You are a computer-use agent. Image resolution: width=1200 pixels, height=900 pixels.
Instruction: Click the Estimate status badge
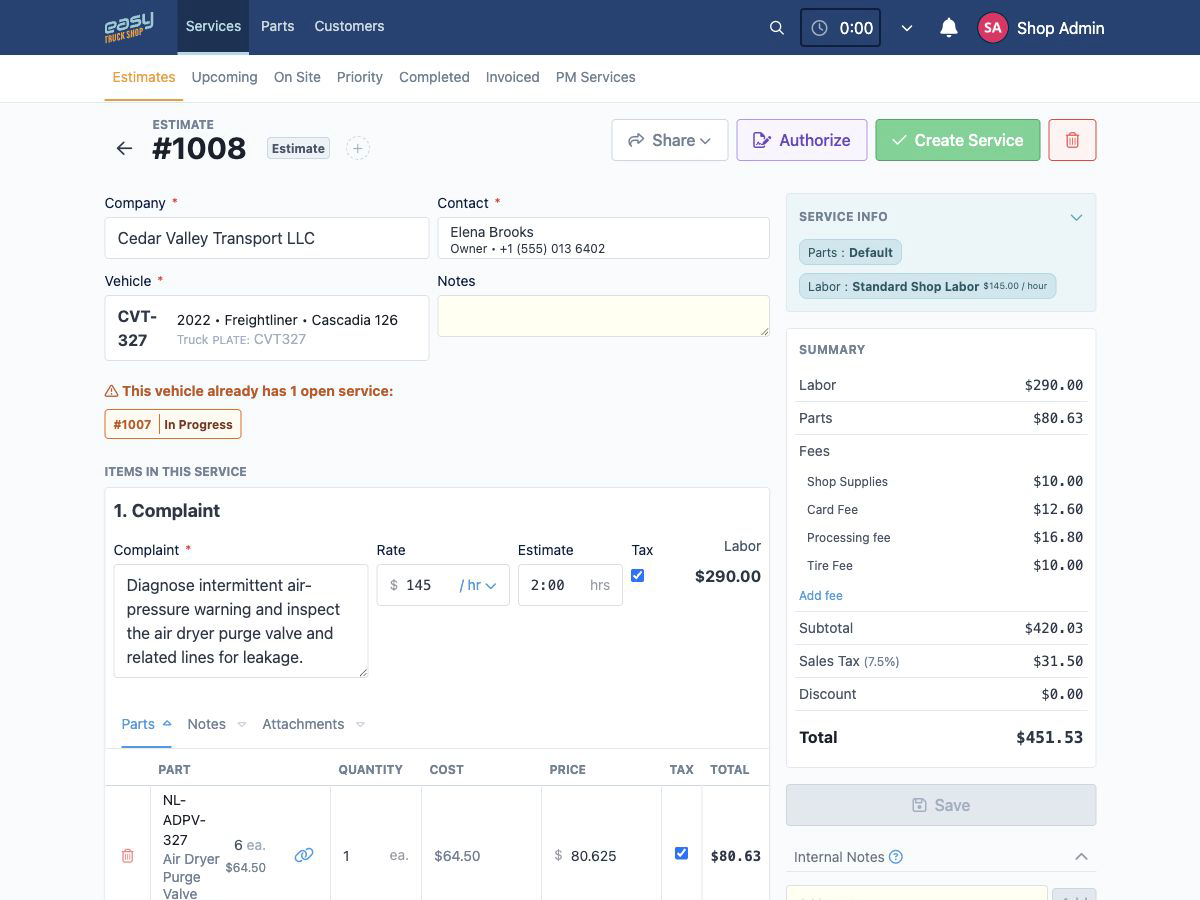pos(298,148)
